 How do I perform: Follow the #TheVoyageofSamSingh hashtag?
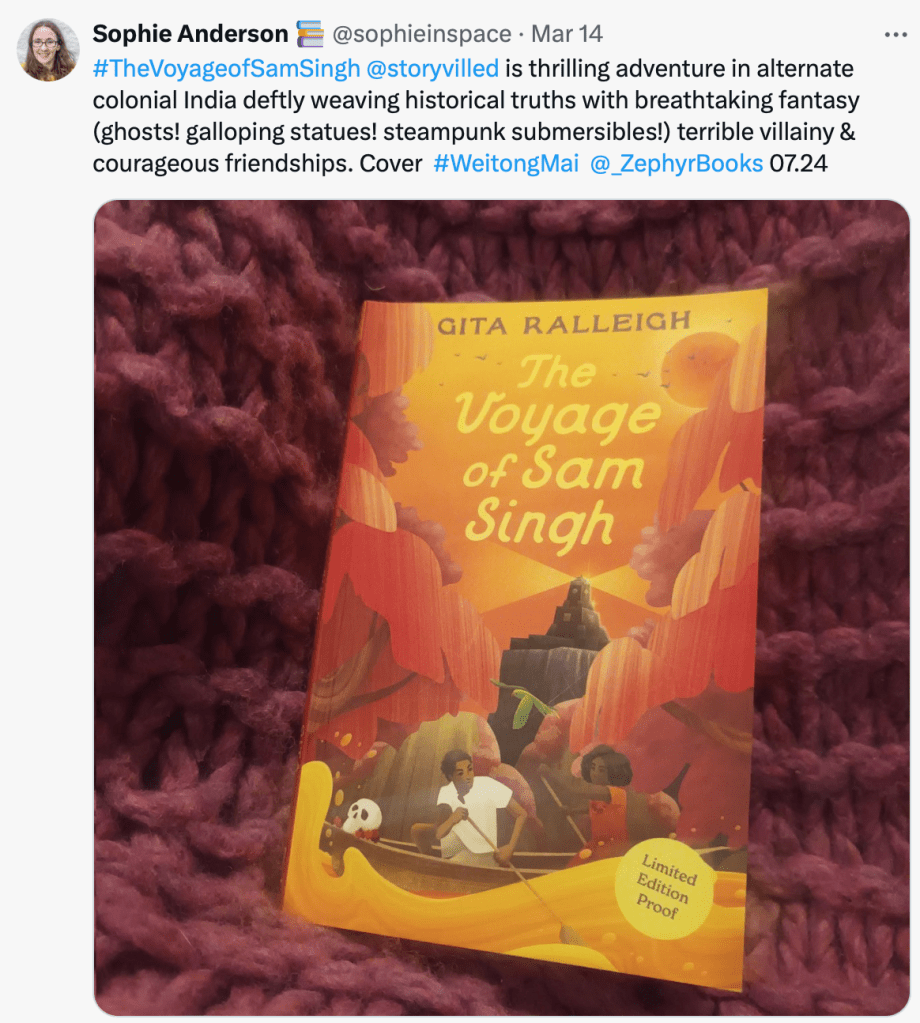point(226,69)
